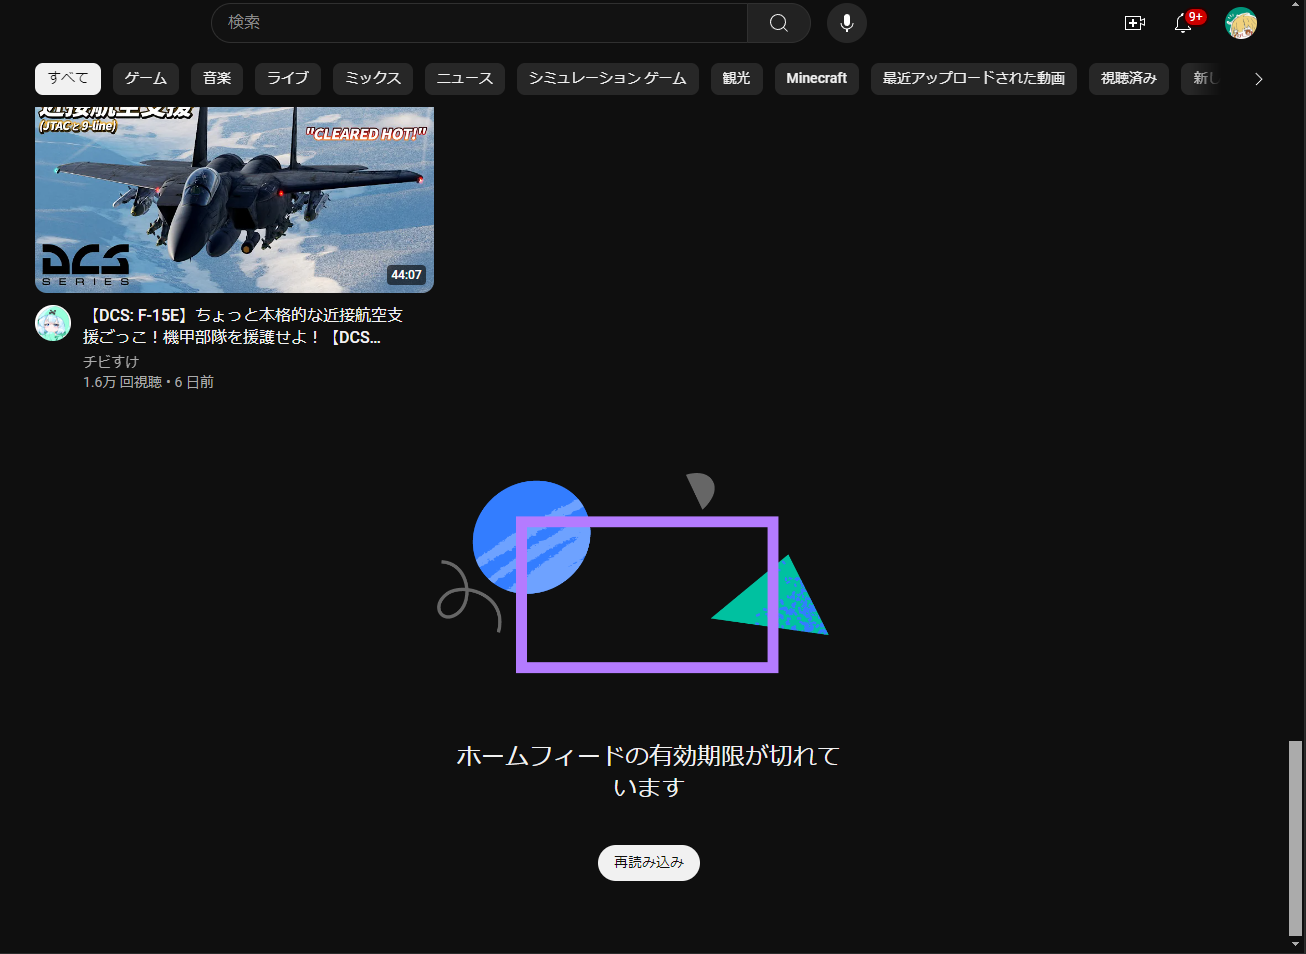Choose the ミックス category chip
Image resolution: width=1306 pixels, height=954 pixels.
coord(373,78)
